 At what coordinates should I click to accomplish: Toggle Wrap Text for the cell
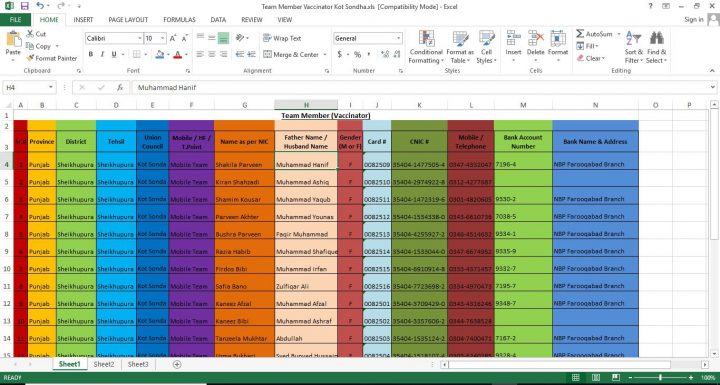click(x=282, y=38)
